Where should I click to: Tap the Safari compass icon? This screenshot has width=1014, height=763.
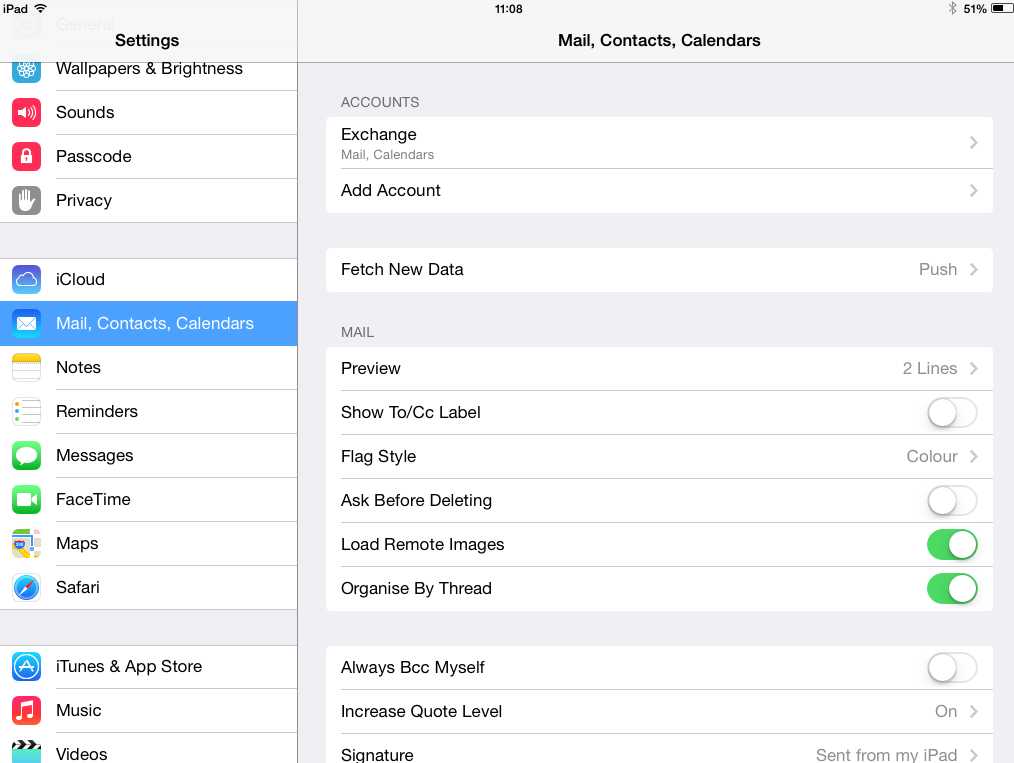click(x=27, y=588)
